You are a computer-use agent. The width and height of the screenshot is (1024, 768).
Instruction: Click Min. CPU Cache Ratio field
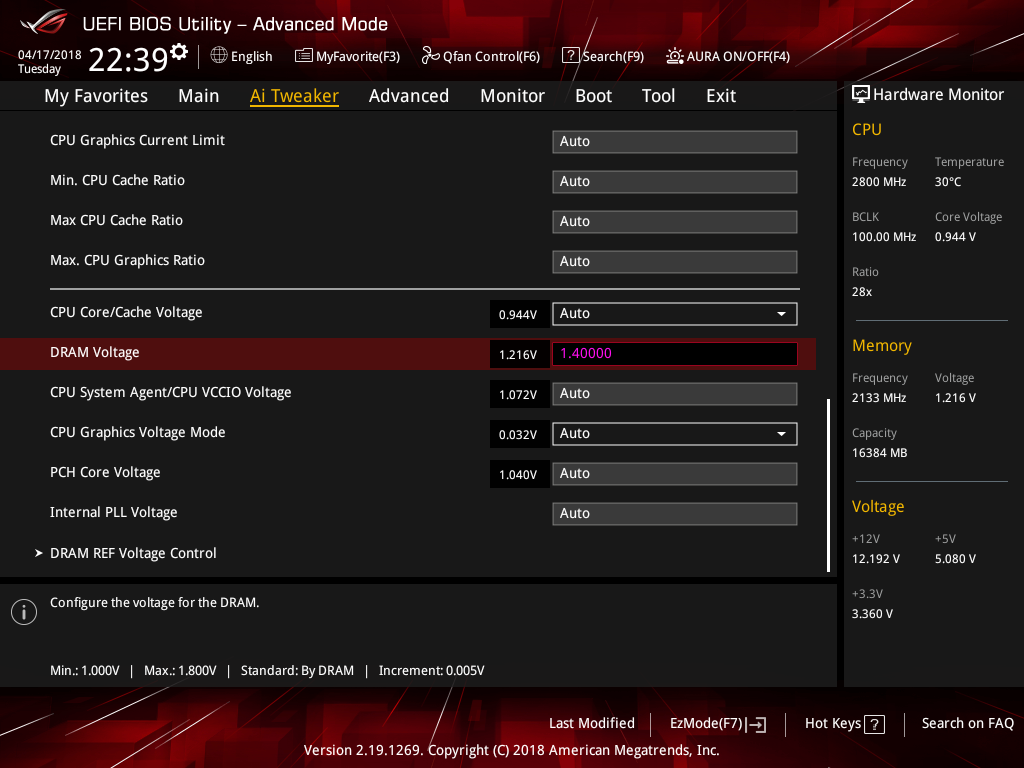(x=675, y=182)
